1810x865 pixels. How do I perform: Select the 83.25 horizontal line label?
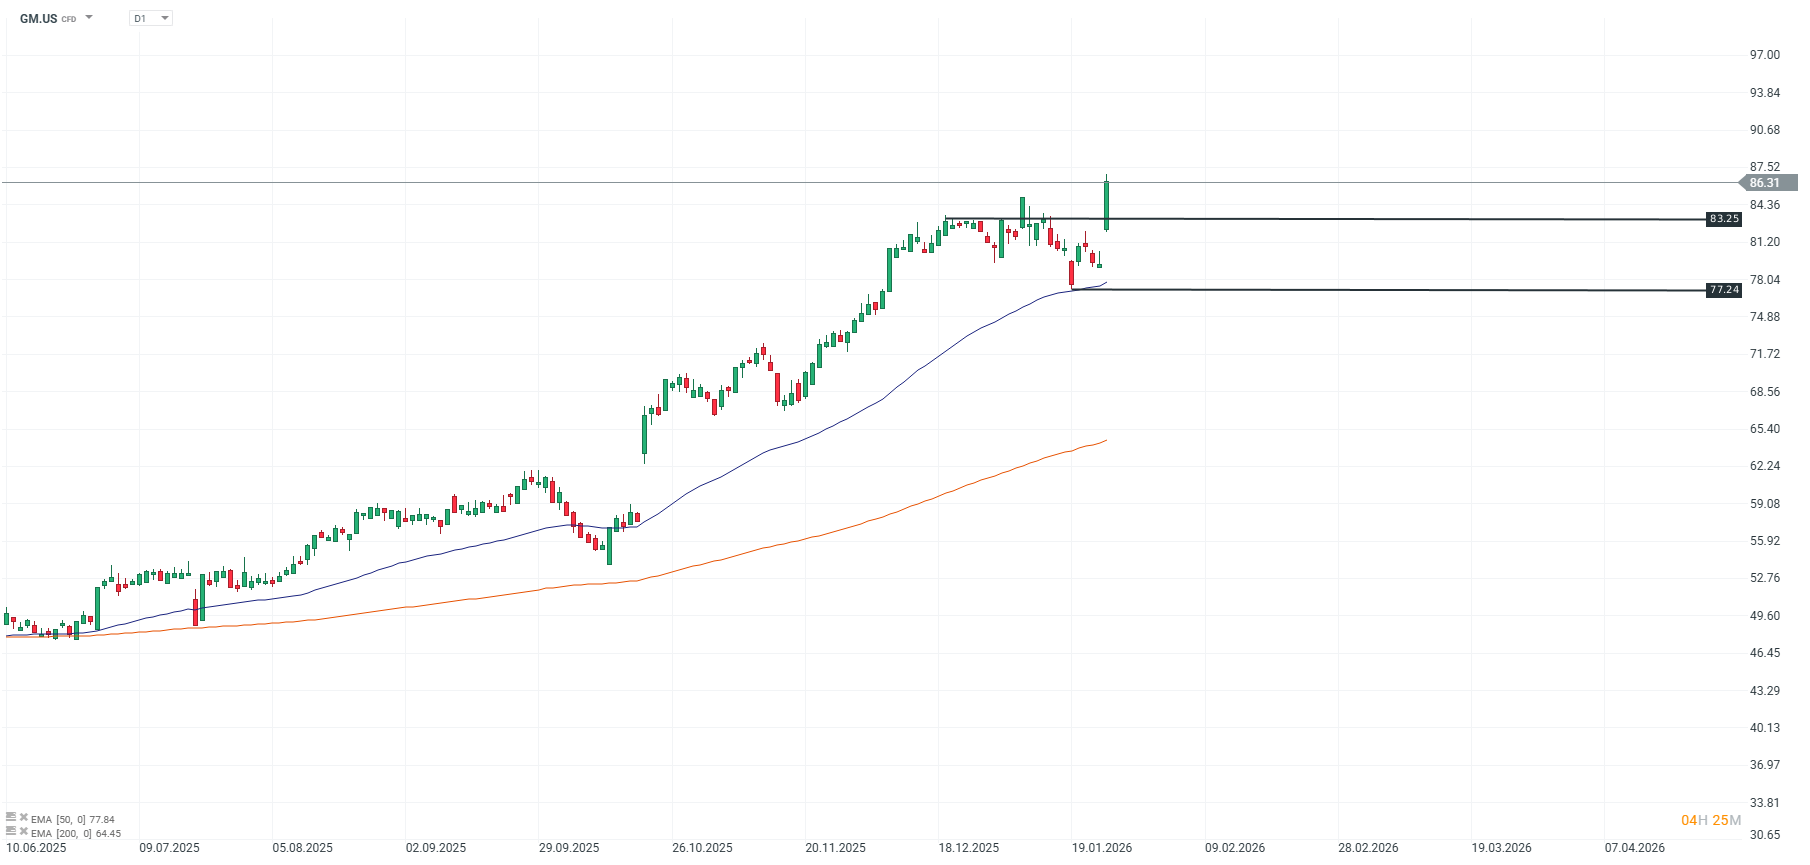pos(1724,219)
